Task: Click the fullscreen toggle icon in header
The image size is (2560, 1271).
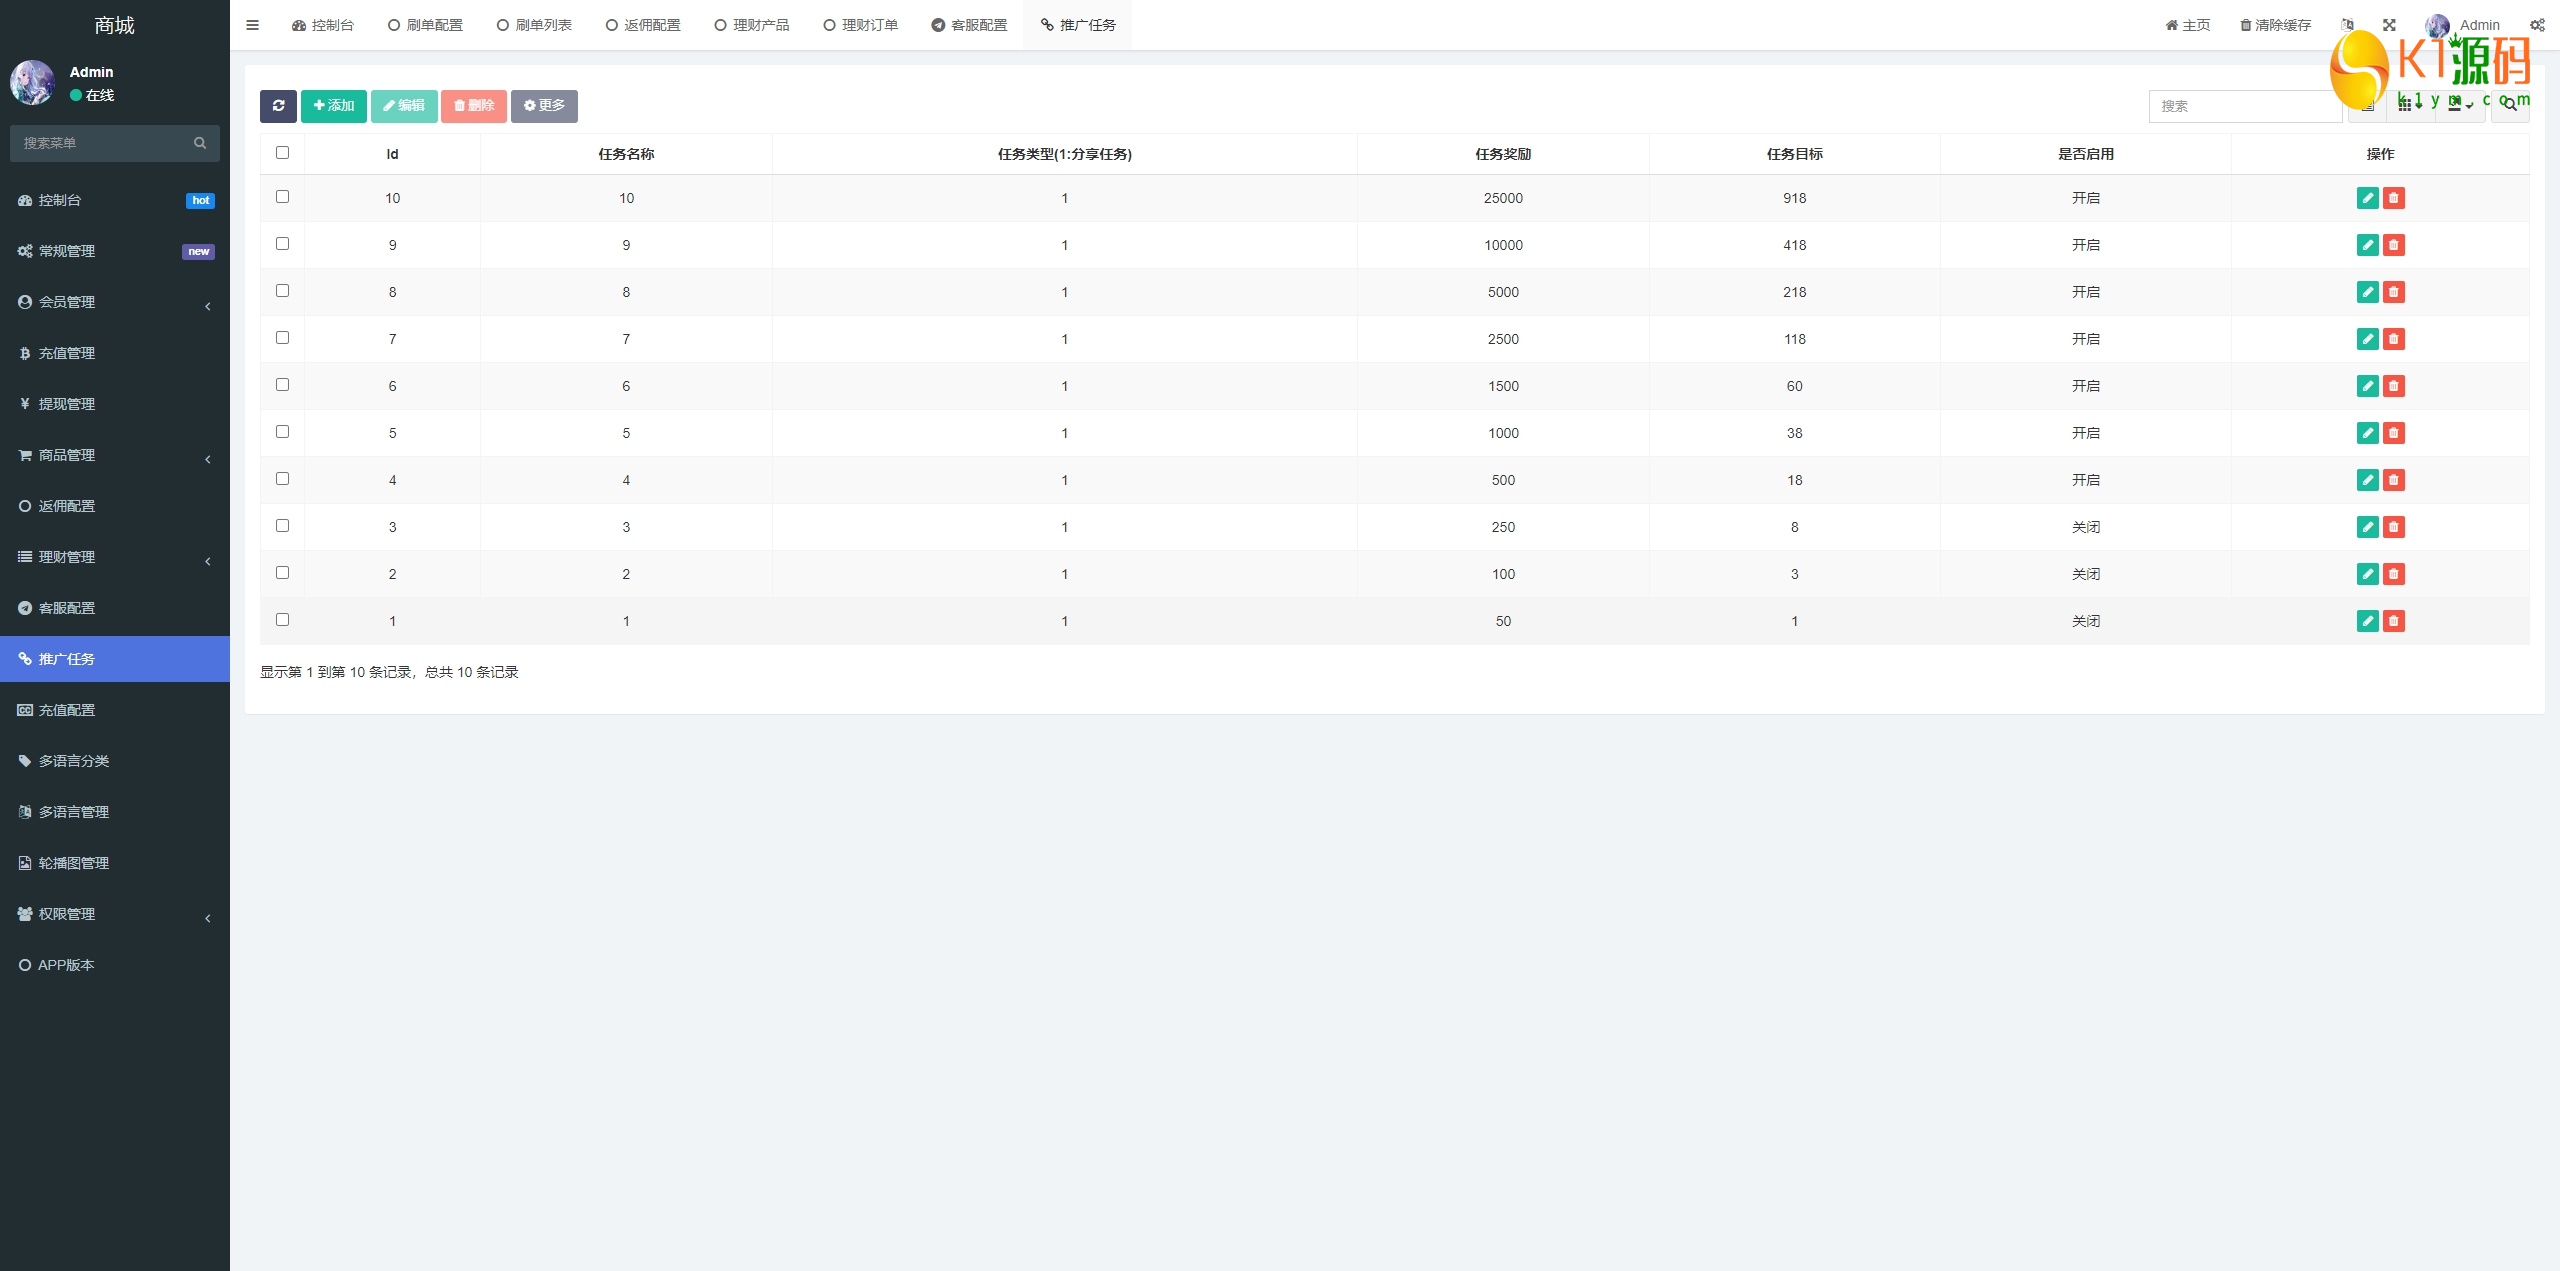Action: point(2389,25)
